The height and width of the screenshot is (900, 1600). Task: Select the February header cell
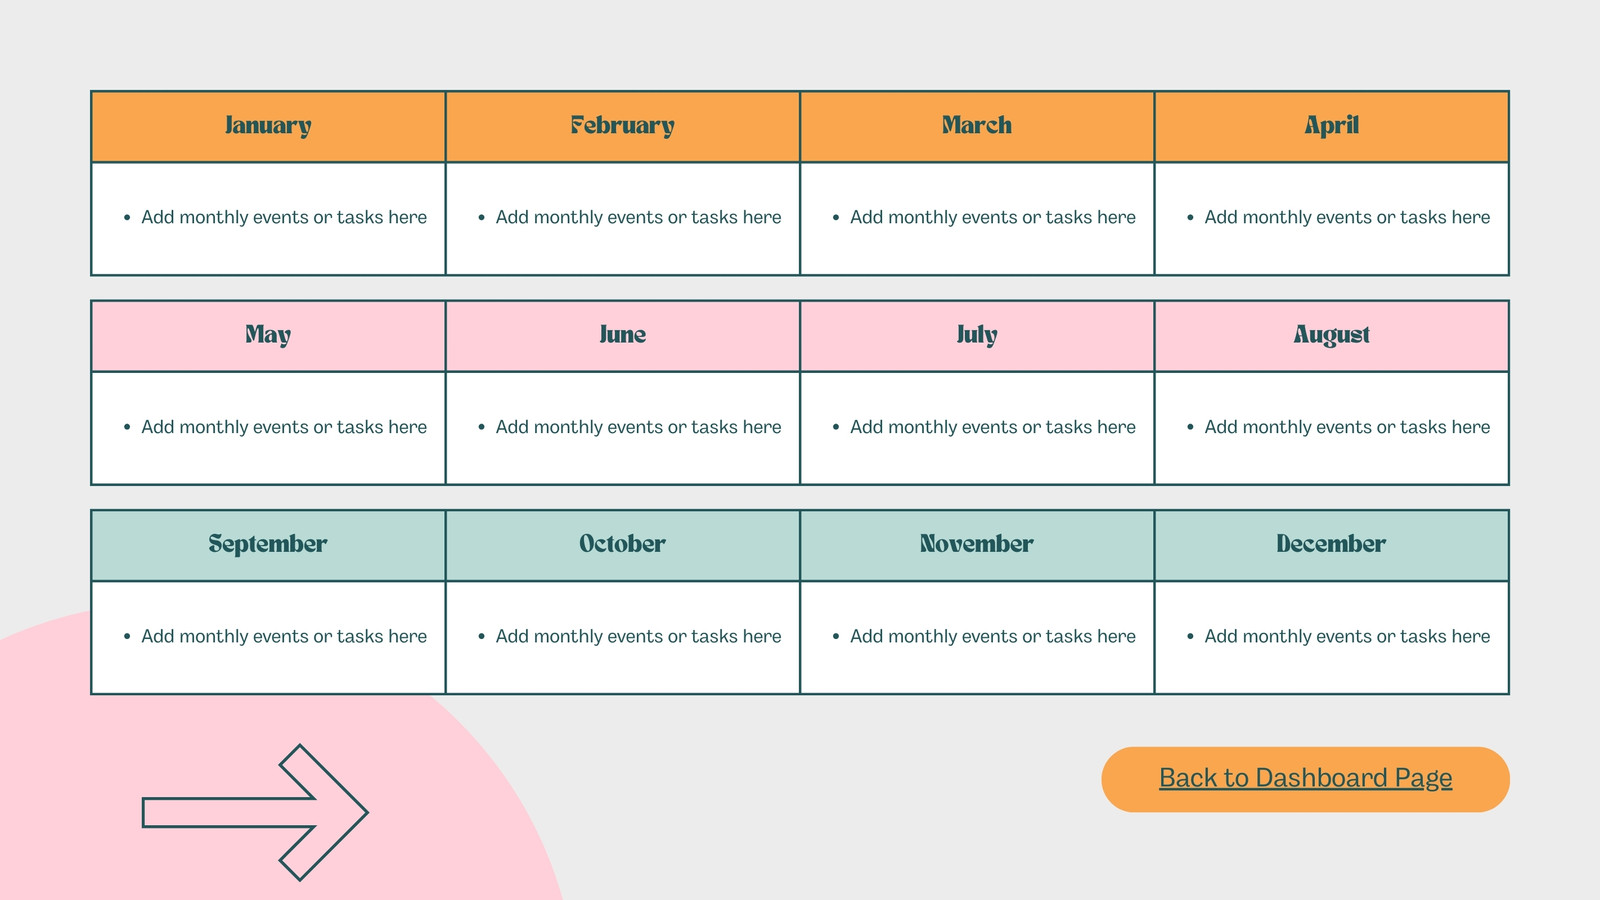click(x=622, y=126)
